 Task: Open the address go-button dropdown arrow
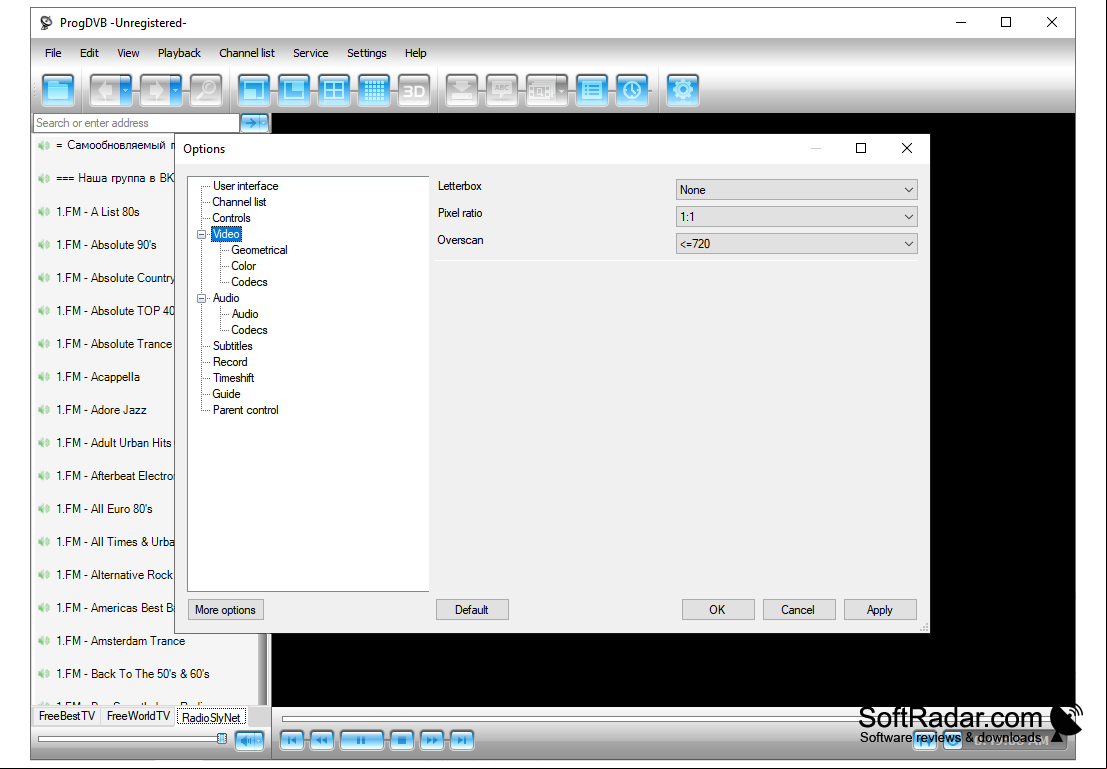264,123
